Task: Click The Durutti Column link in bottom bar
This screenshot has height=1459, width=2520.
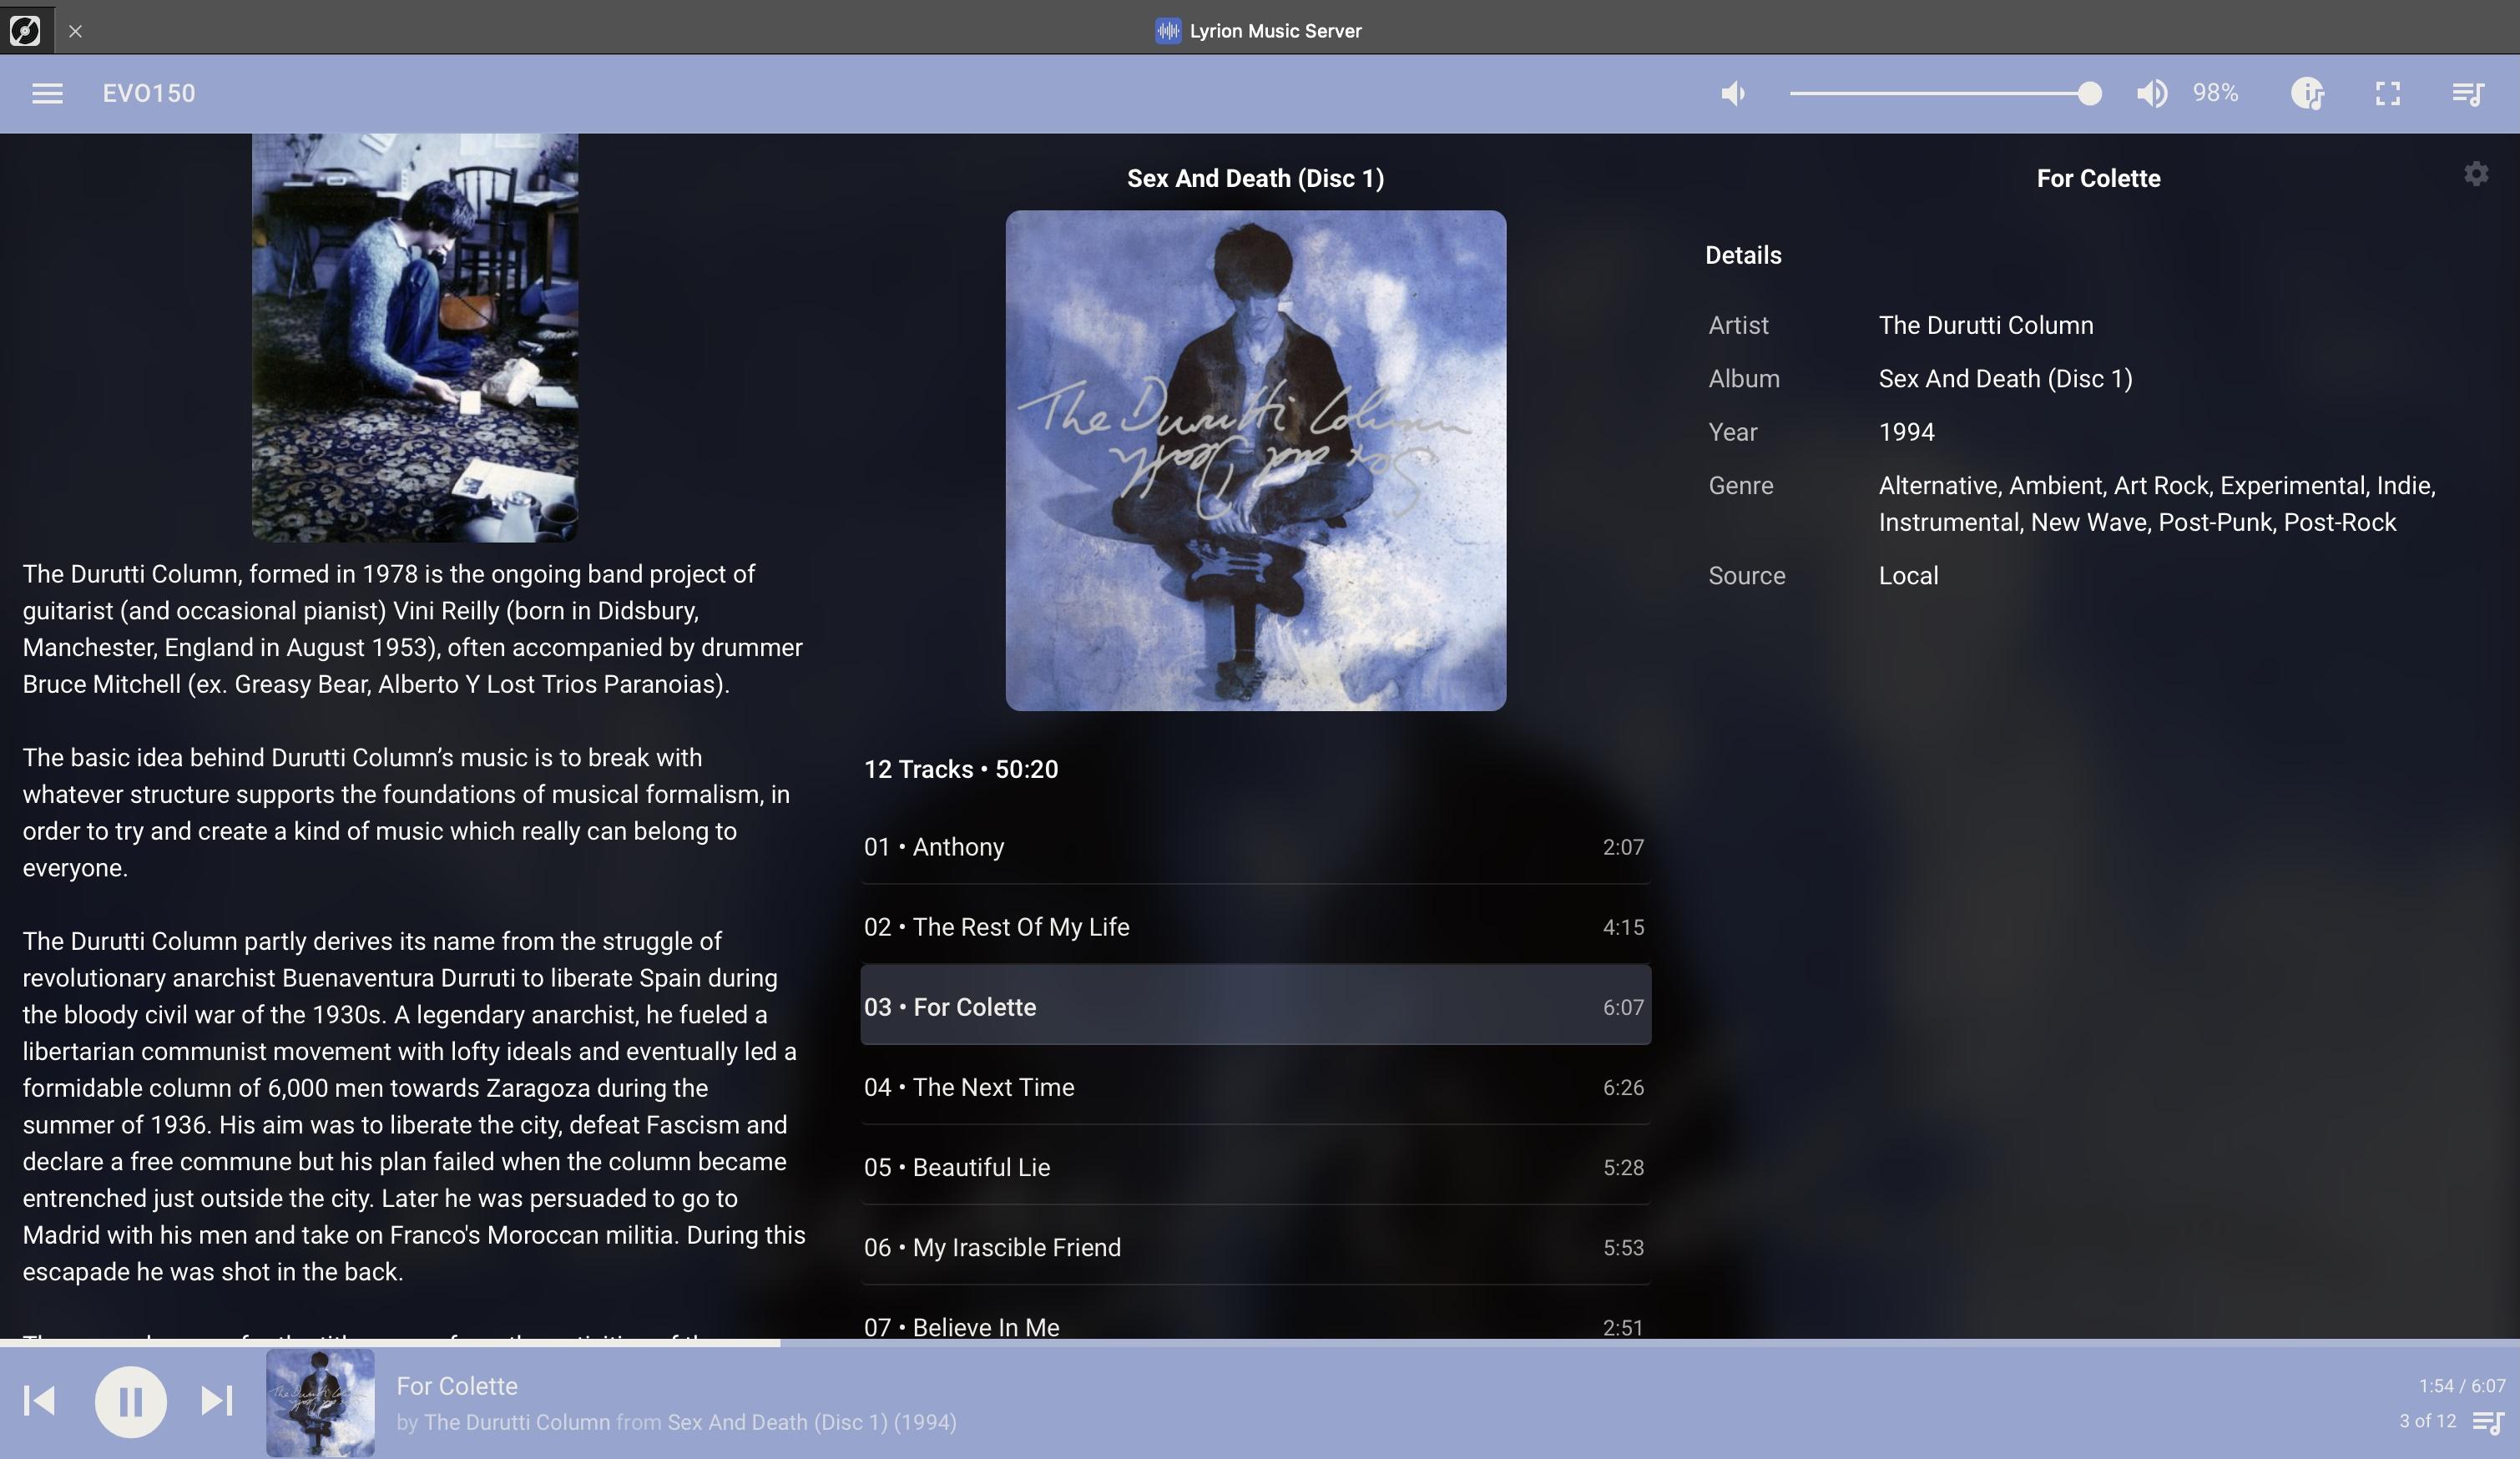Action: click(x=517, y=1422)
